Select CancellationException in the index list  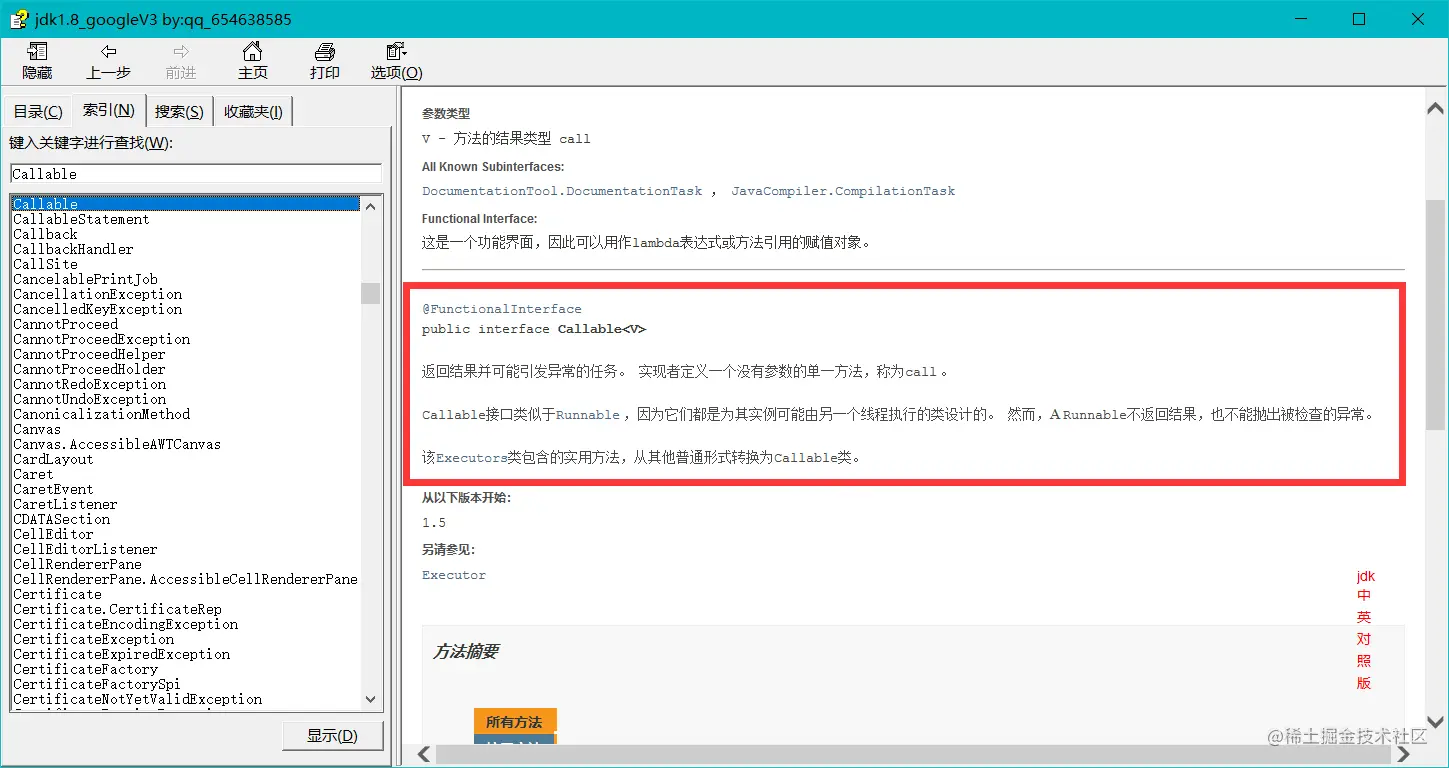pyautogui.click(x=97, y=294)
